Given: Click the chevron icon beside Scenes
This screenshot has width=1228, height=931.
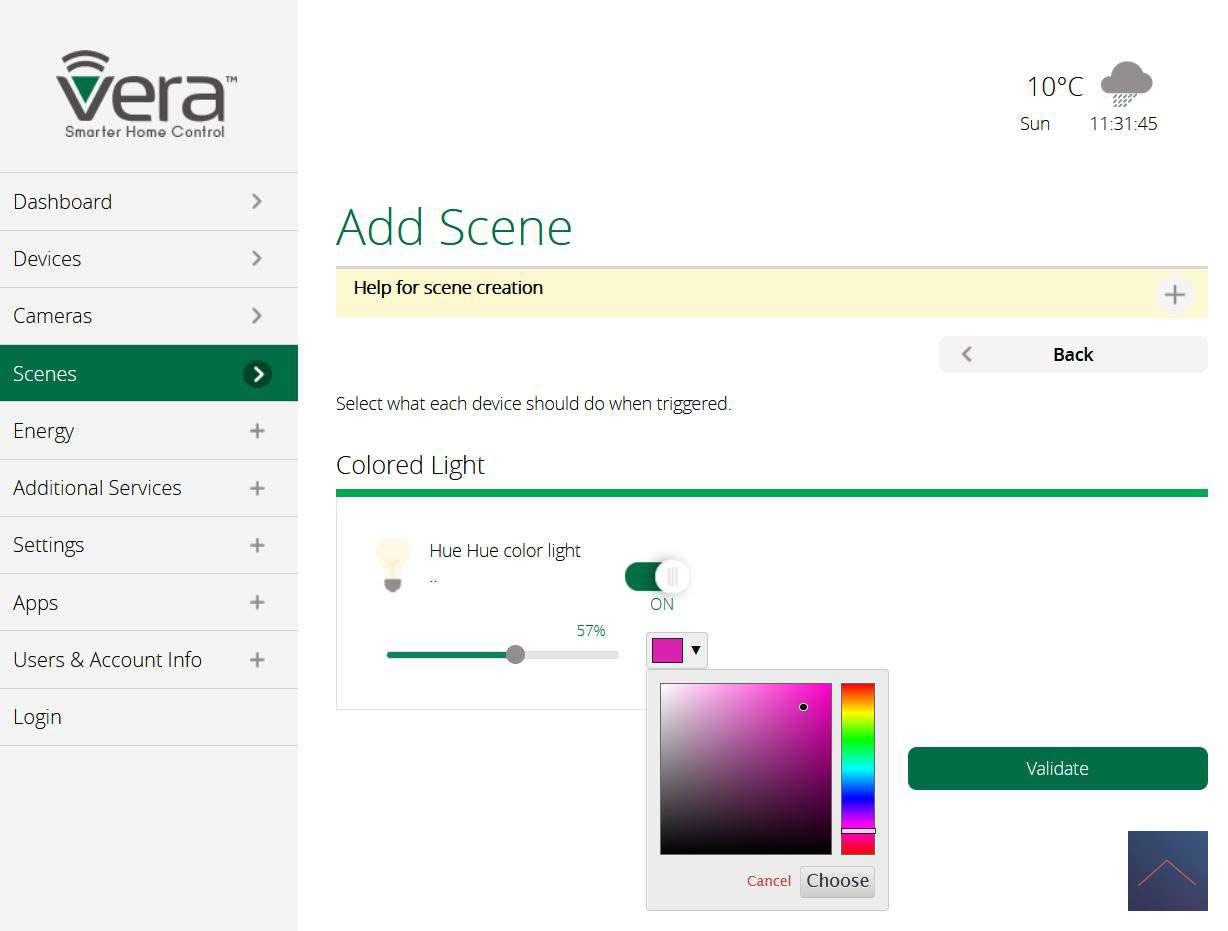Looking at the screenshot, I should (257, 374).
